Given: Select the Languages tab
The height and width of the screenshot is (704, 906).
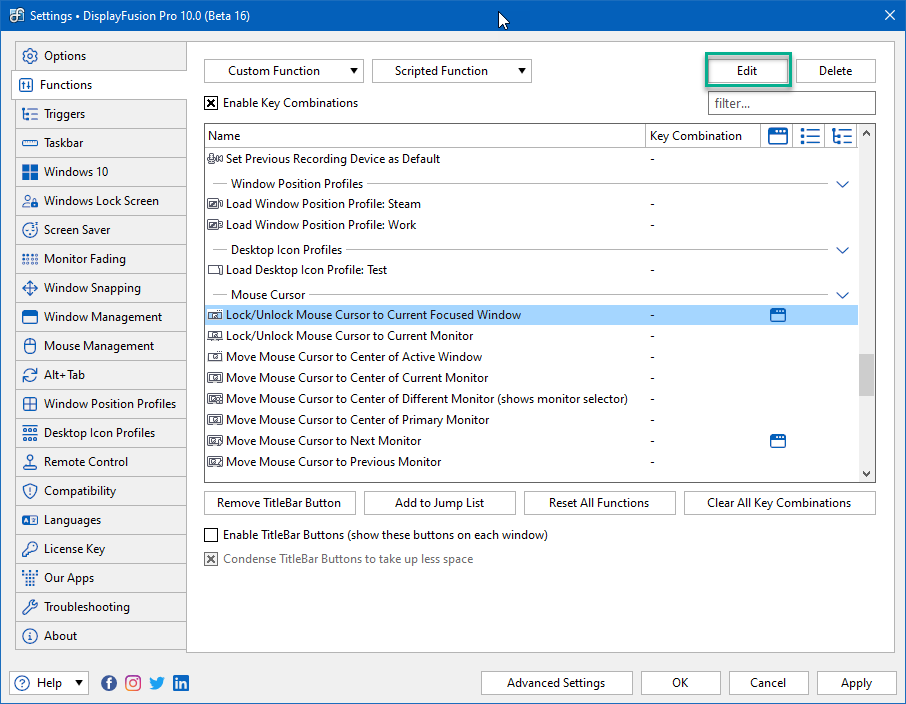Looking at the screenshot, I should point(101,520).
